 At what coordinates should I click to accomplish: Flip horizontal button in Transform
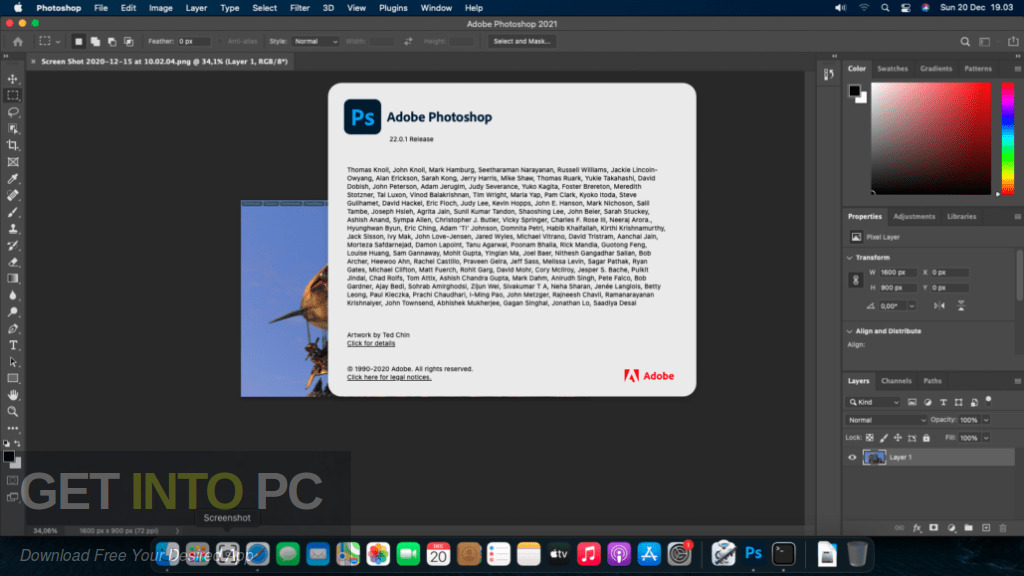939,306
